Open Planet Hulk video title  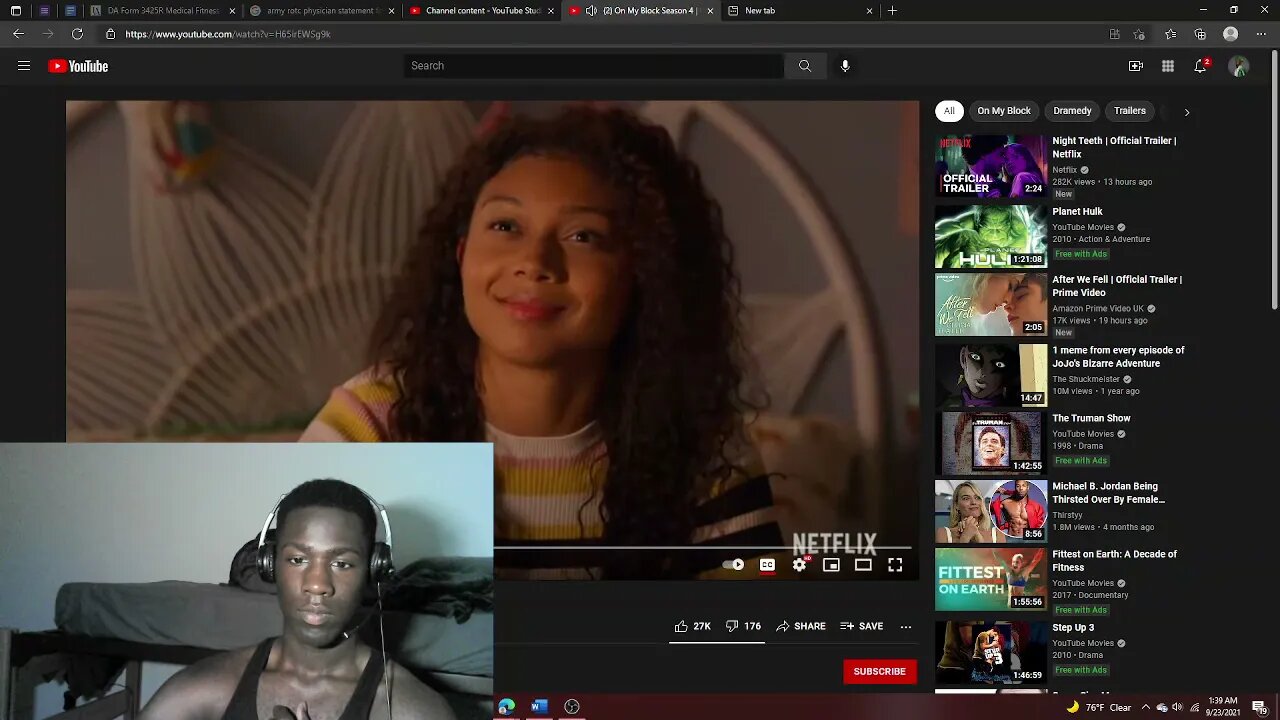pyautogui.click(x=1077, y=212)
